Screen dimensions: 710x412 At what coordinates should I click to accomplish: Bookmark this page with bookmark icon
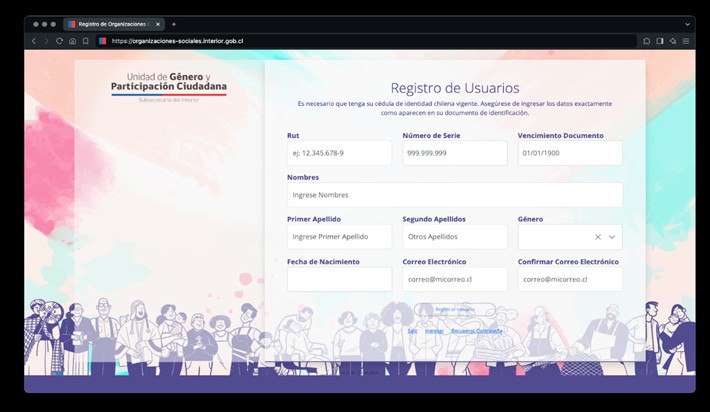[x=86, y=41]
